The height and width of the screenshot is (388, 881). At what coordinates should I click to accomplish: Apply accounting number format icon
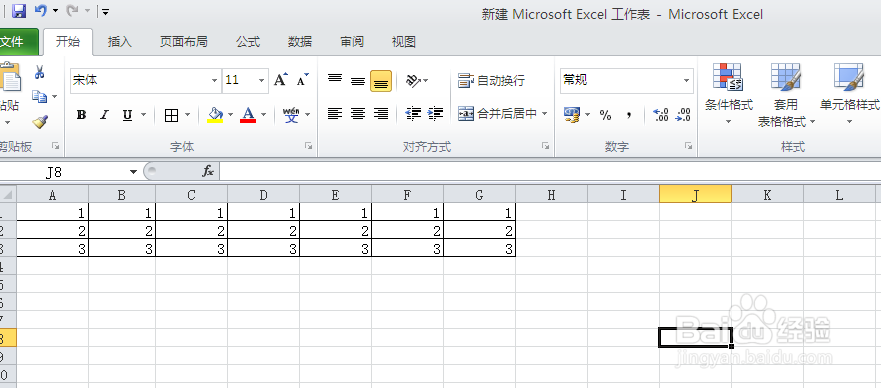point(572,115)
